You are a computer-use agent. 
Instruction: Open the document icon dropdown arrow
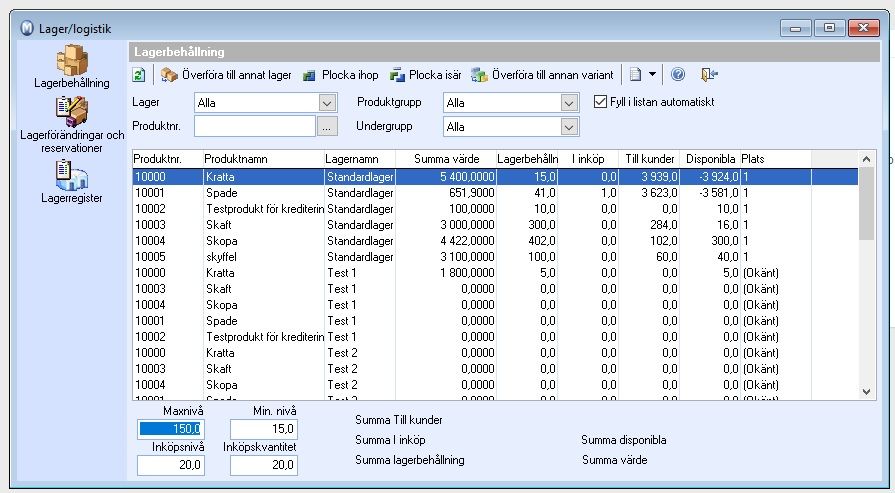(652, 74)
